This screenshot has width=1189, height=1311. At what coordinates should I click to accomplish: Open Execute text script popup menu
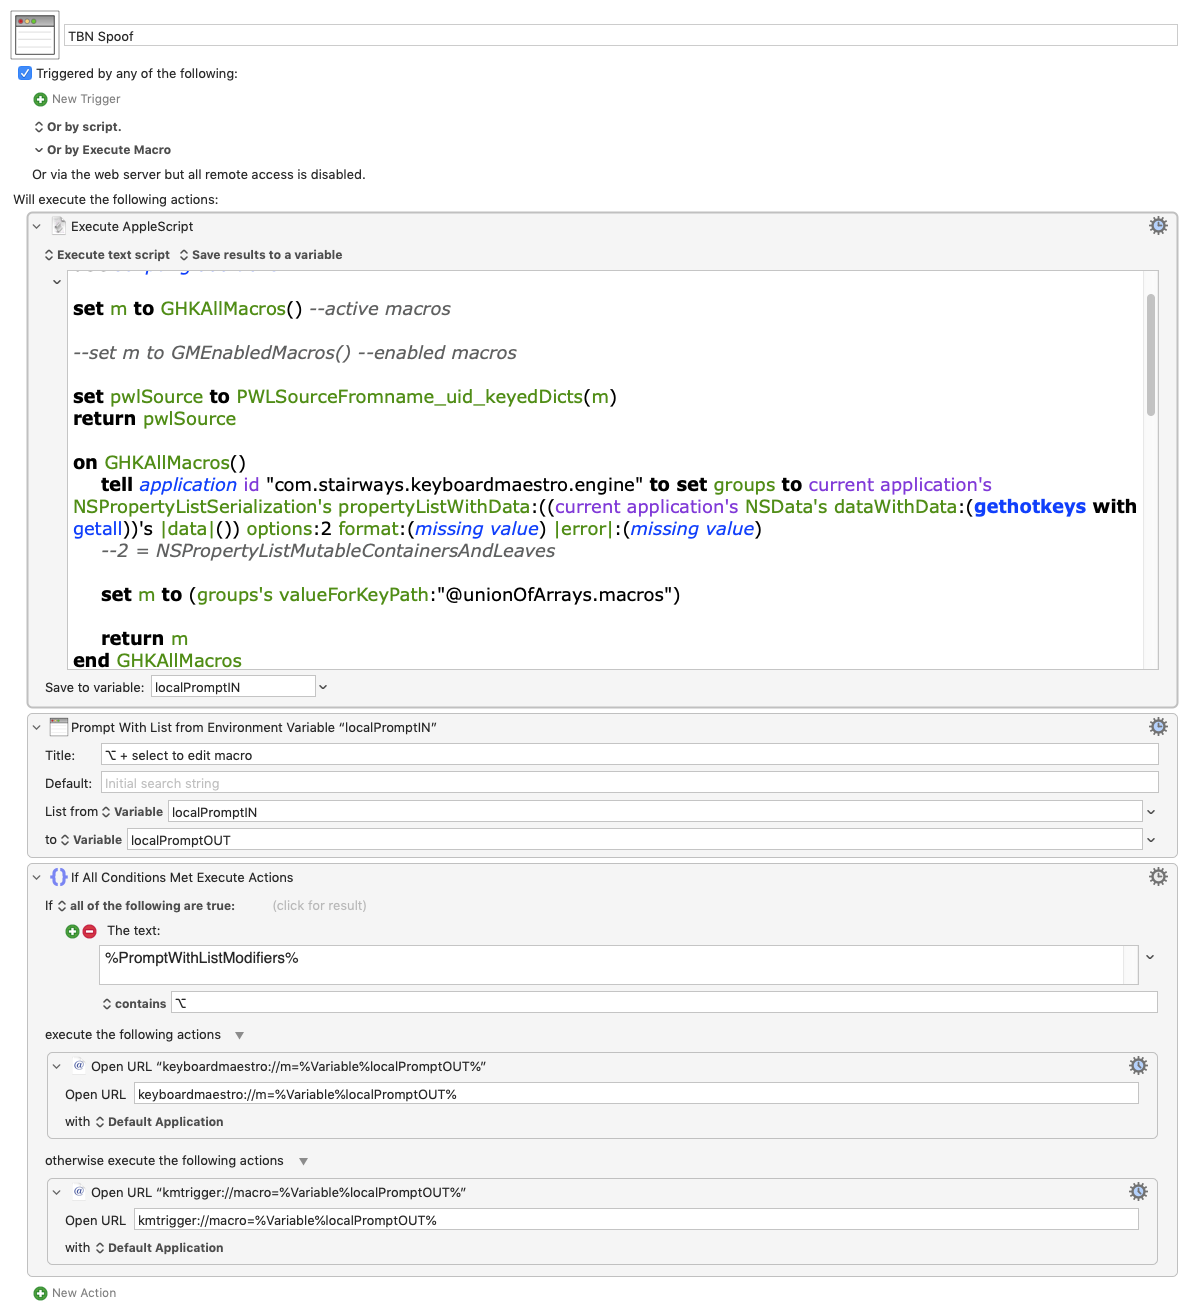107,255
